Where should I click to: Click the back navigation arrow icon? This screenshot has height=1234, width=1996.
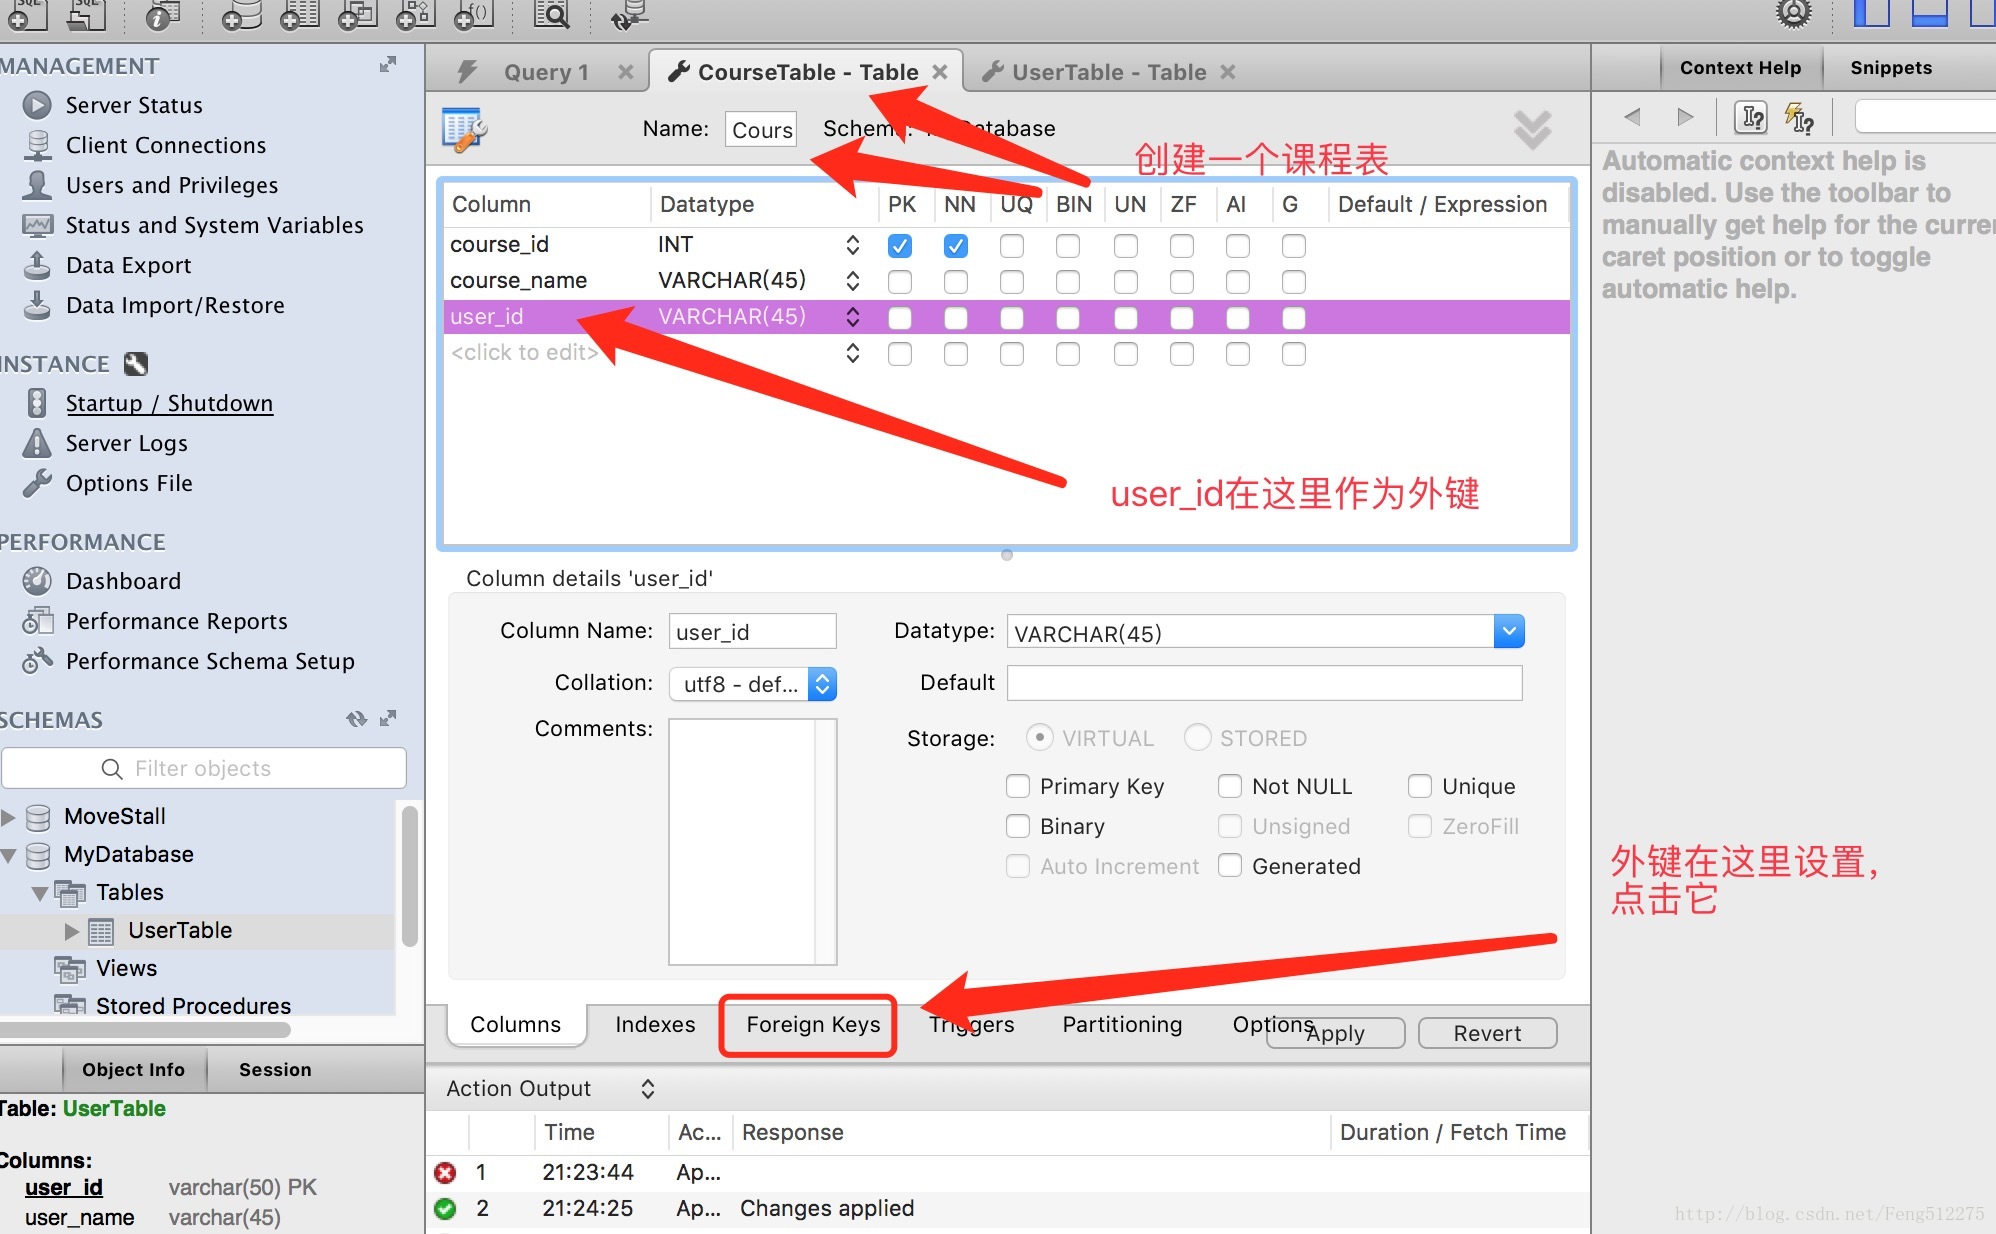tap(1630, 117)
